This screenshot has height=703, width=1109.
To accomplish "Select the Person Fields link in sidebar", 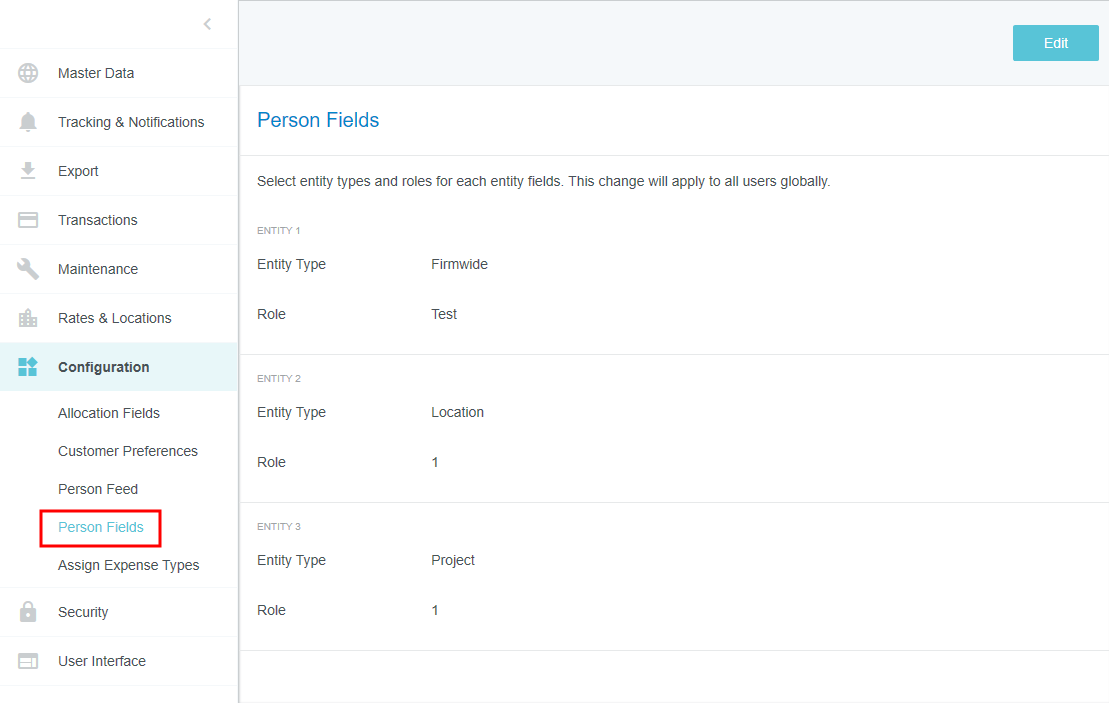I will [x=101, y=527].
